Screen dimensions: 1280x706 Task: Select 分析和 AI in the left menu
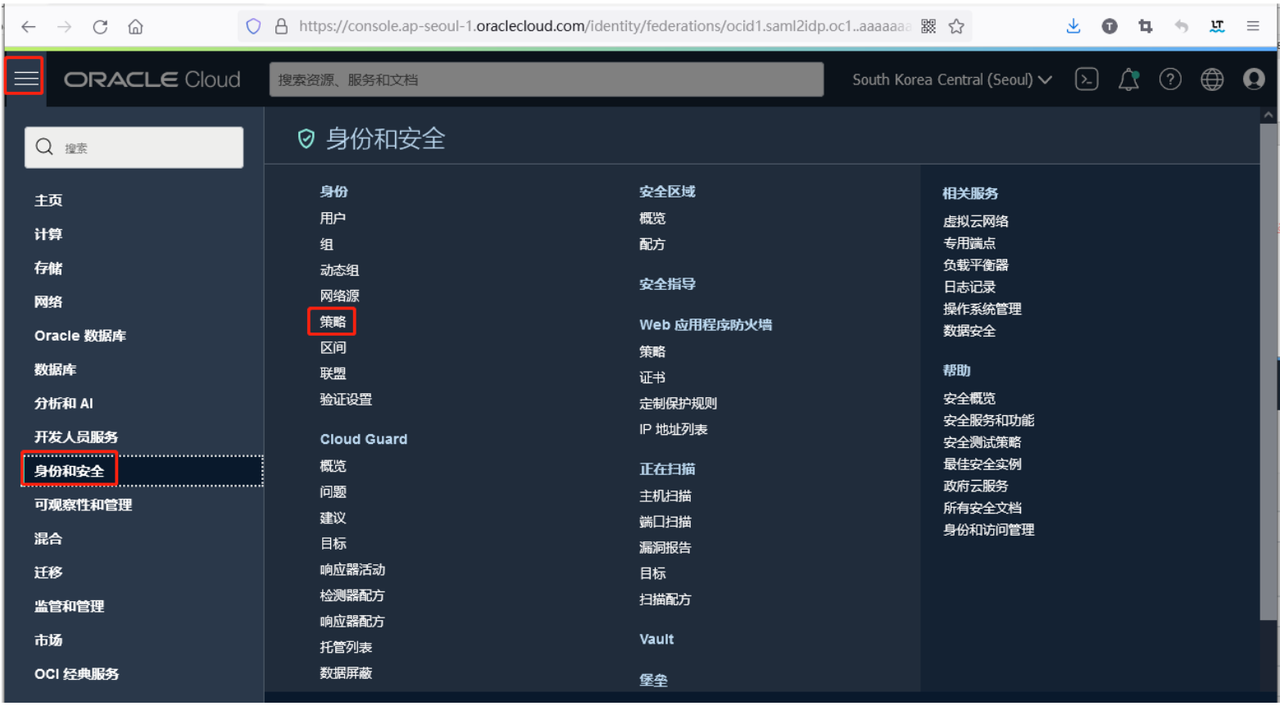(x=64, y=403)
